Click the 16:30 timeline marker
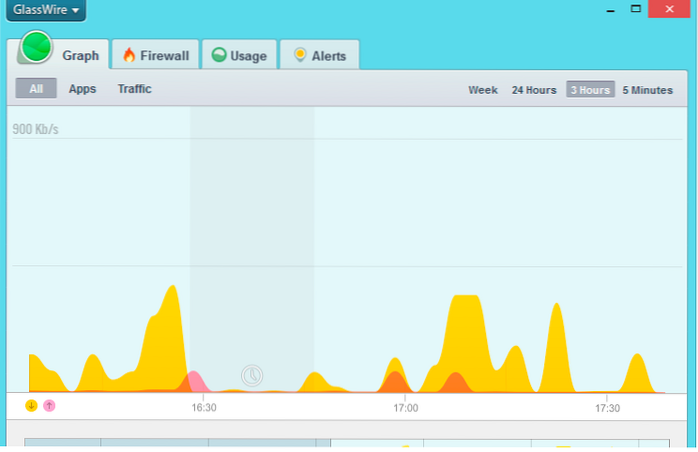The width and height of the screenshot is (698, 452). (x=203, y=408)
